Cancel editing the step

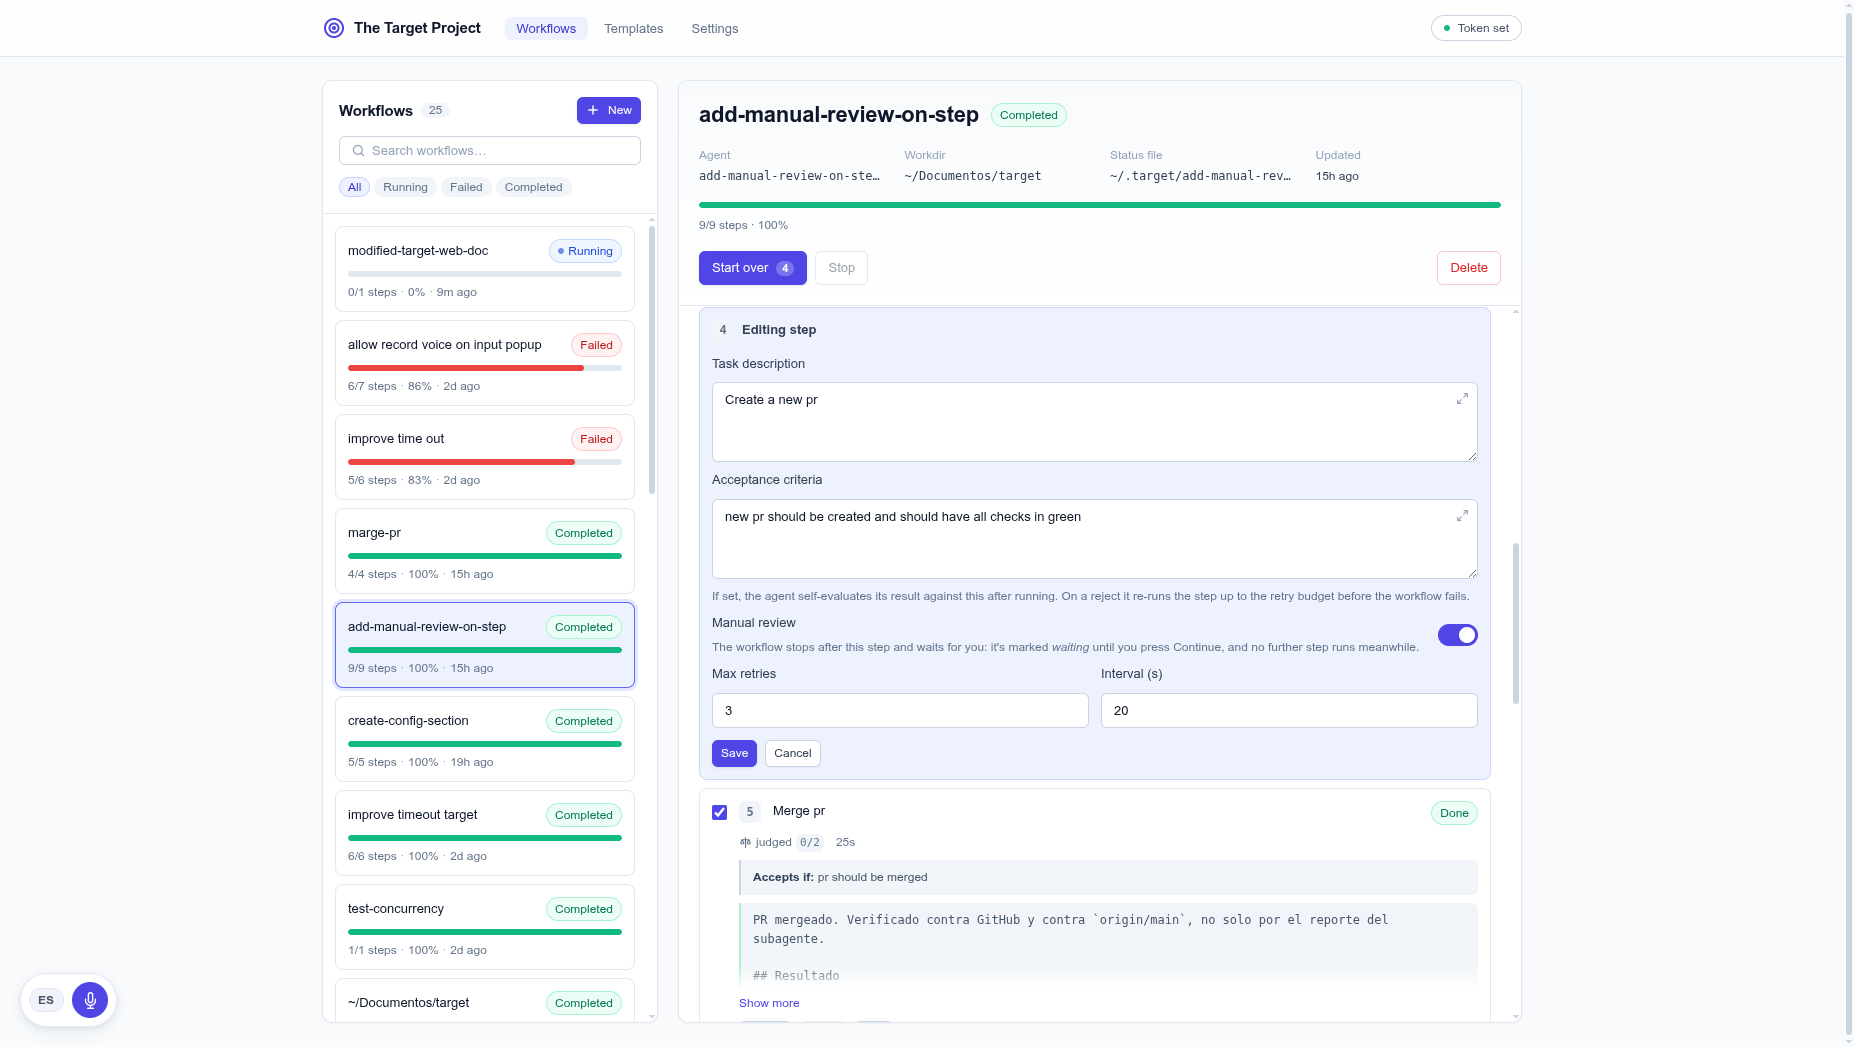coord(792,753)
